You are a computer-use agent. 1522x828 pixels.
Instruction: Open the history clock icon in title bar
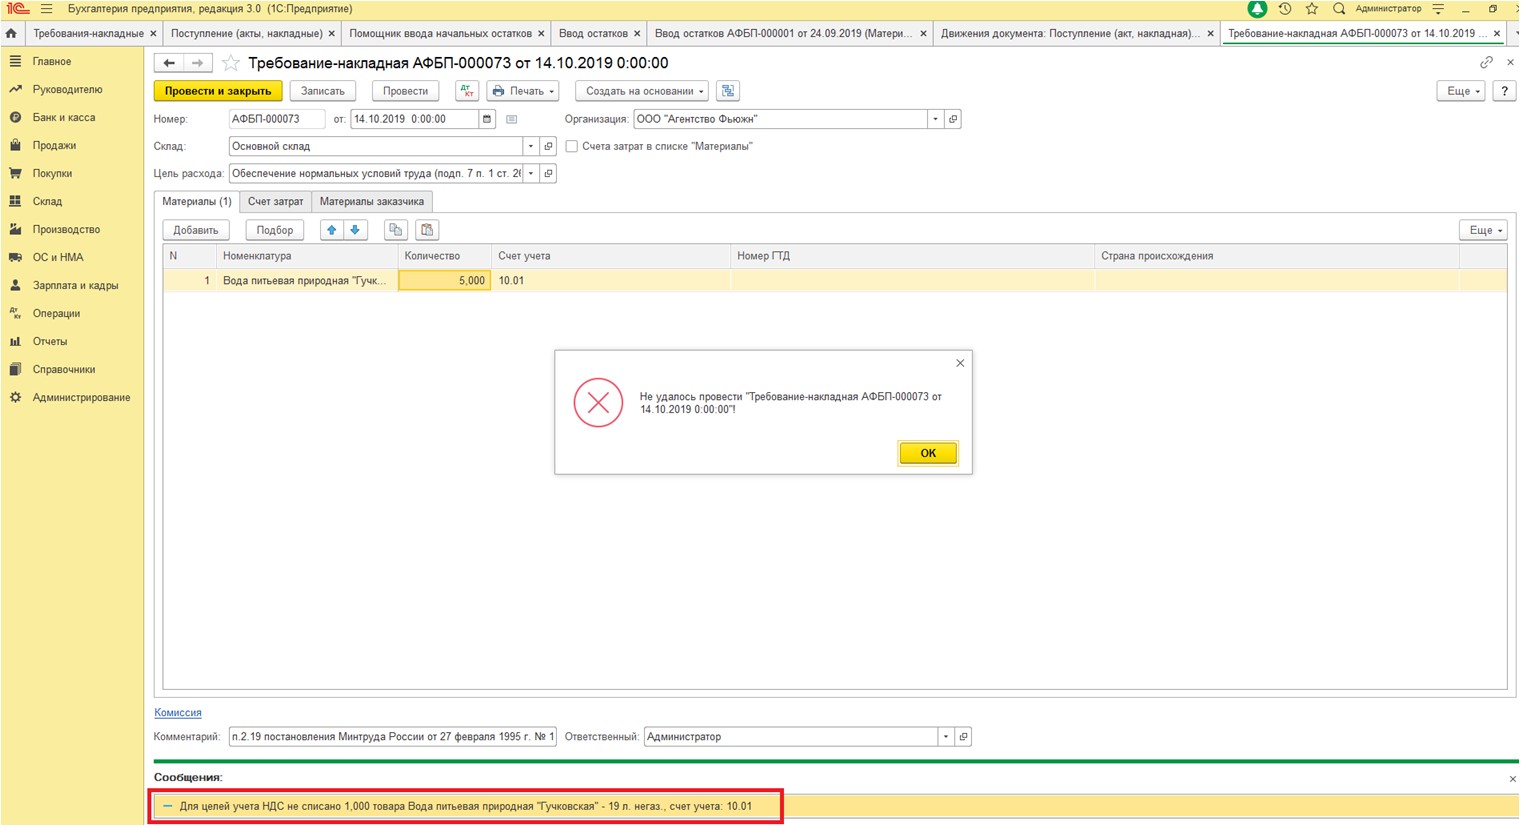pyautogui.click(x=1285, y=9)
